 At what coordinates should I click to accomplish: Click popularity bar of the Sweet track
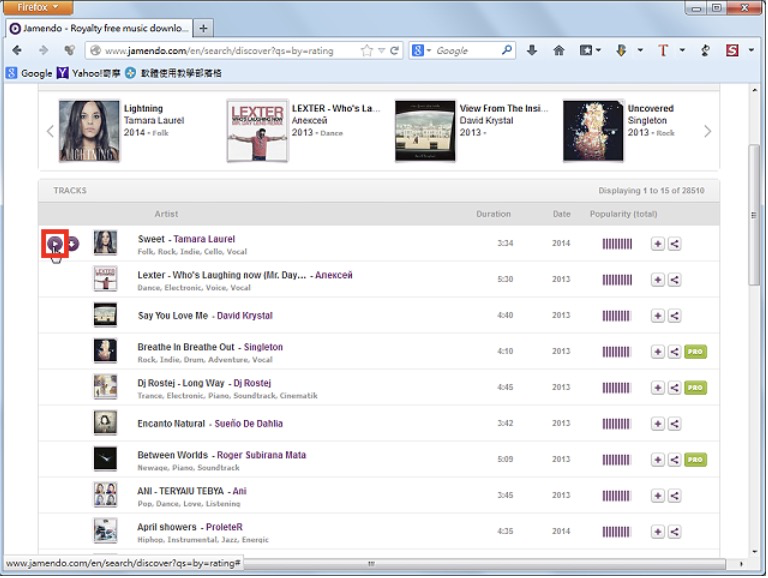tap(617, 243)
